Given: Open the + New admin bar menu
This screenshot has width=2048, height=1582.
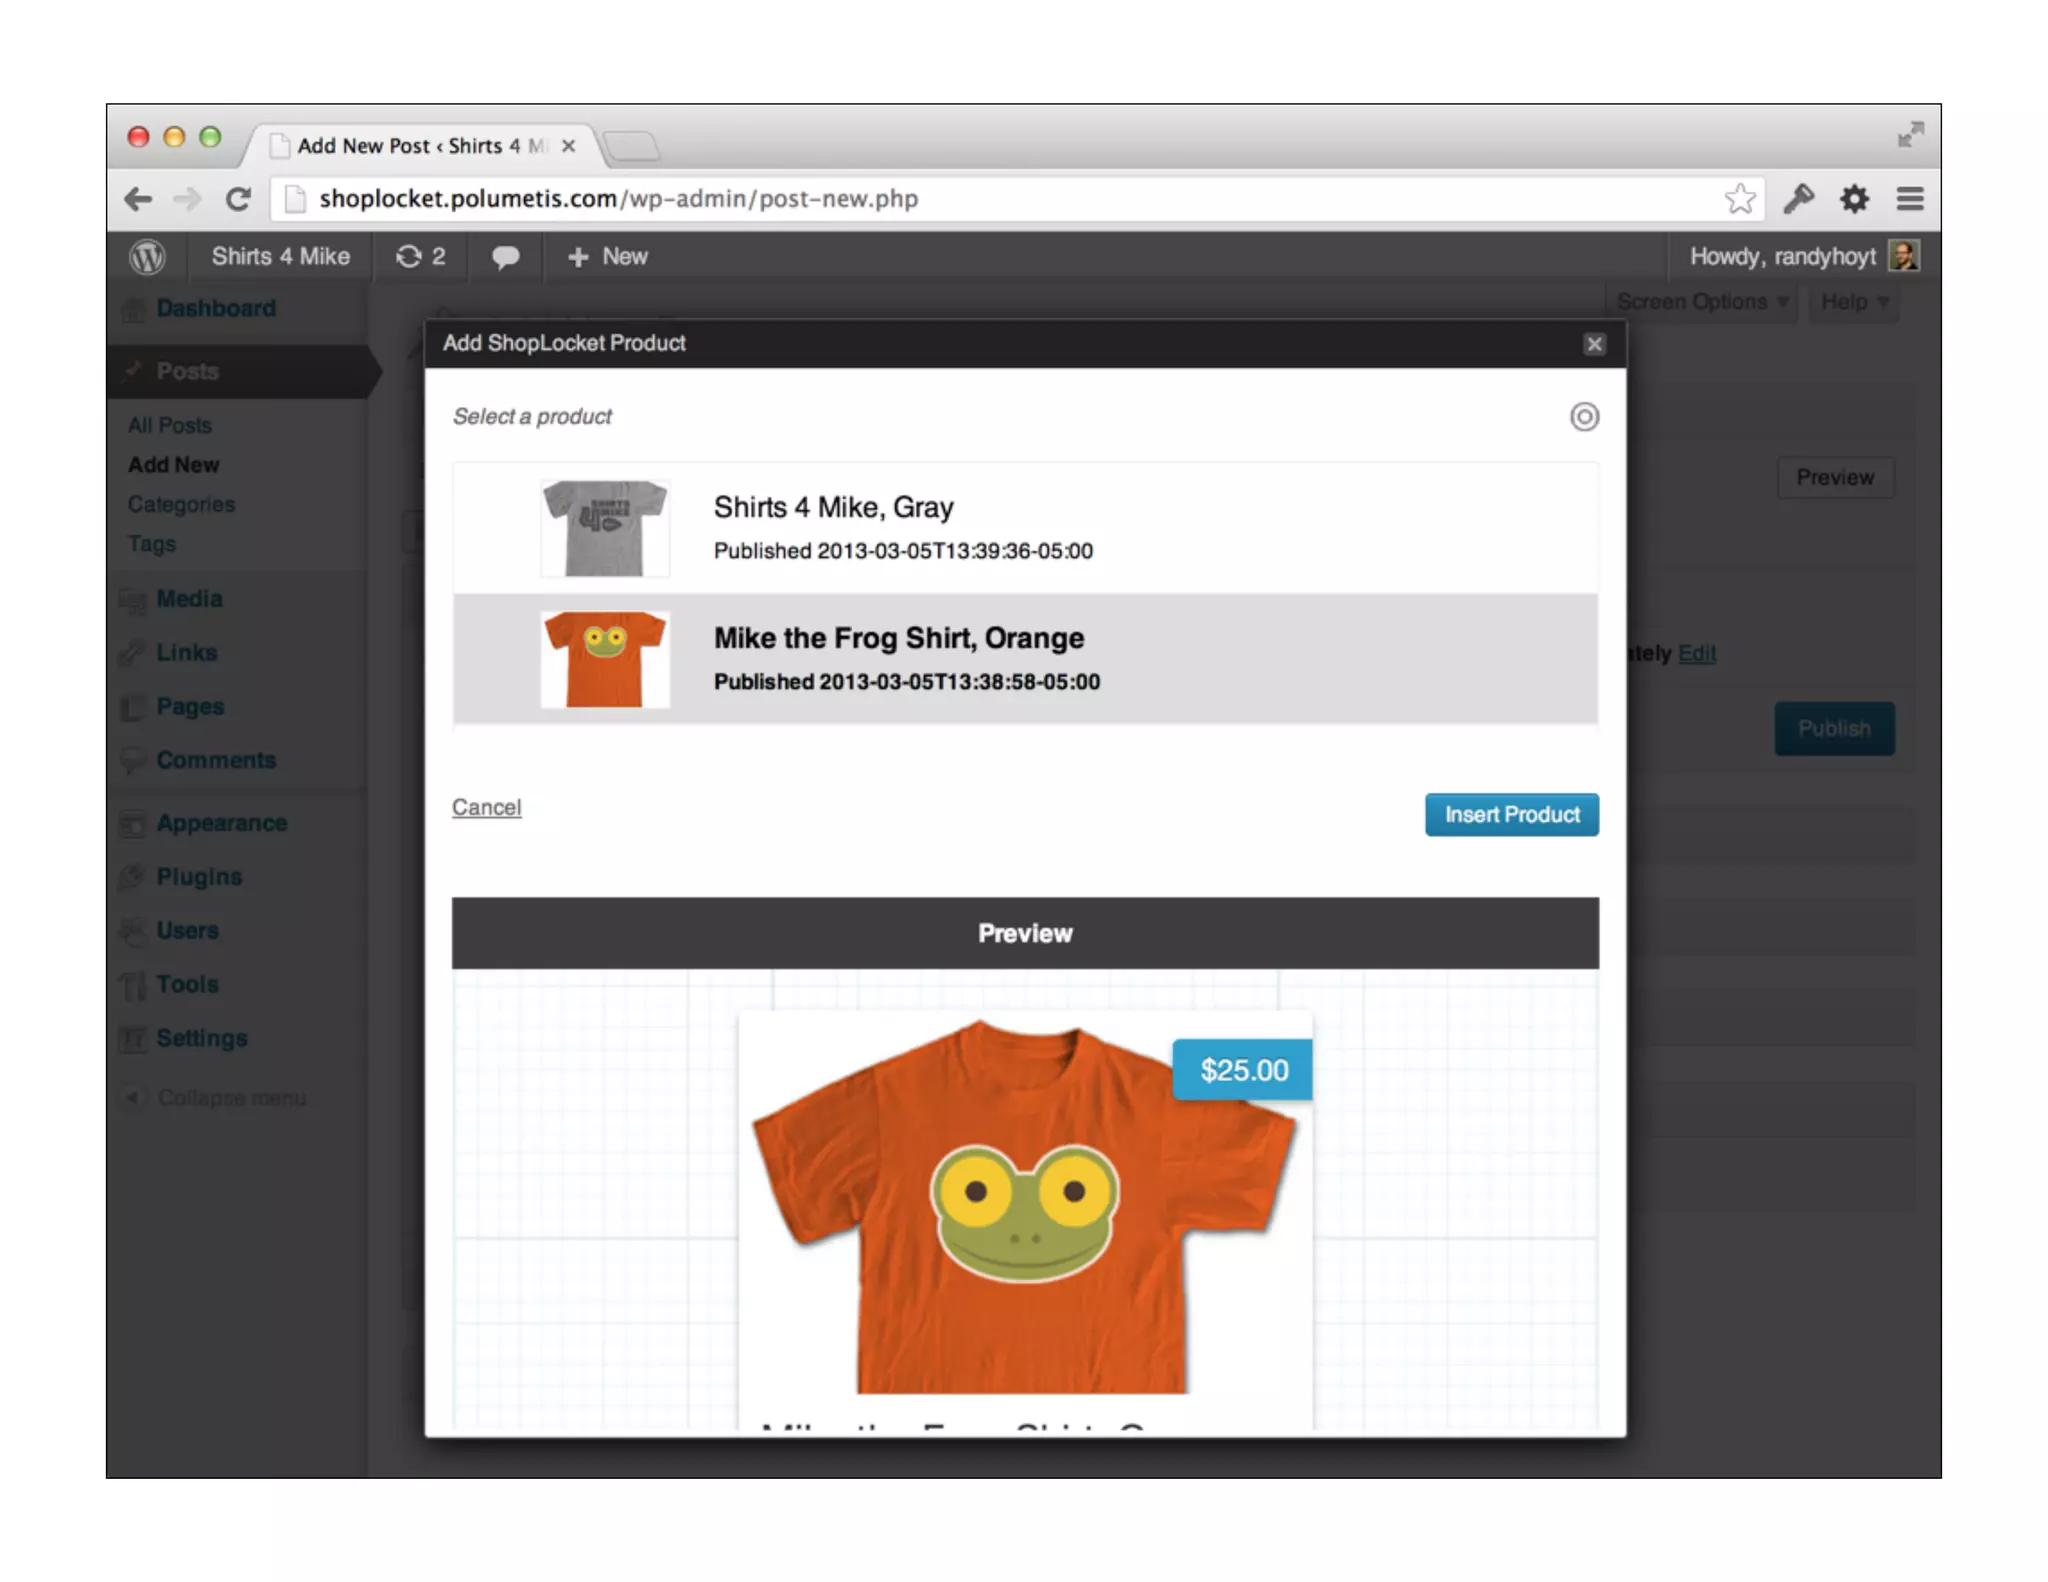Looking at the screenshot, I should tap(607, 257).
